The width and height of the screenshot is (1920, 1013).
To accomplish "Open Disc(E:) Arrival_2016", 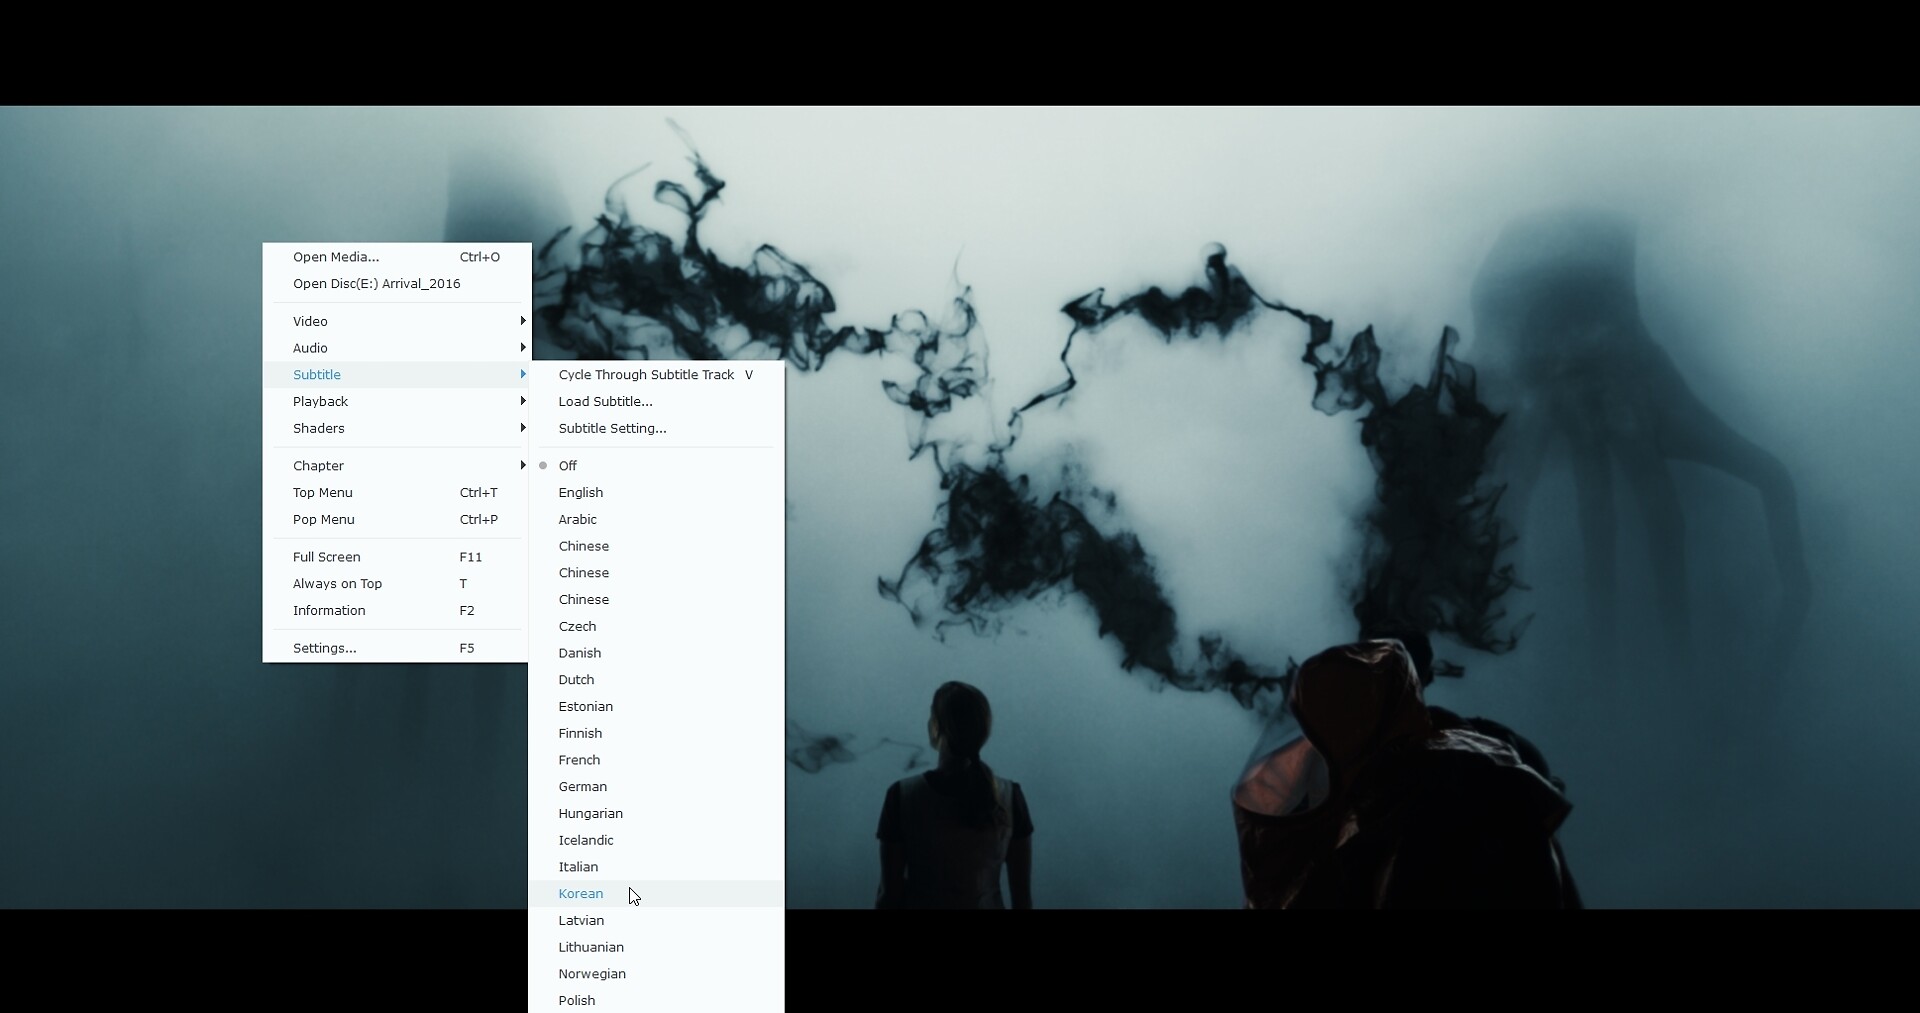I will pos(376,284).
